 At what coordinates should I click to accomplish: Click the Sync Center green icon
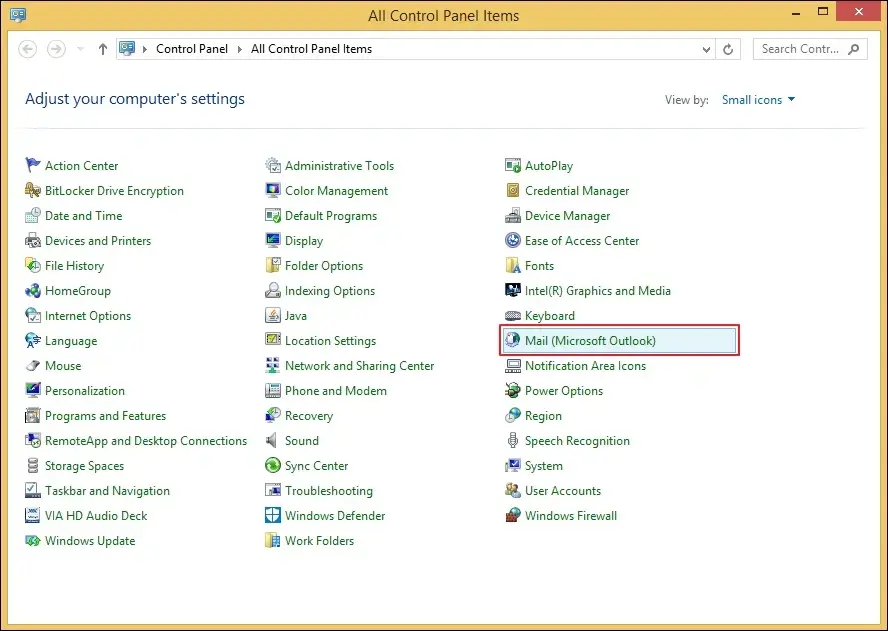pos(273,466)
